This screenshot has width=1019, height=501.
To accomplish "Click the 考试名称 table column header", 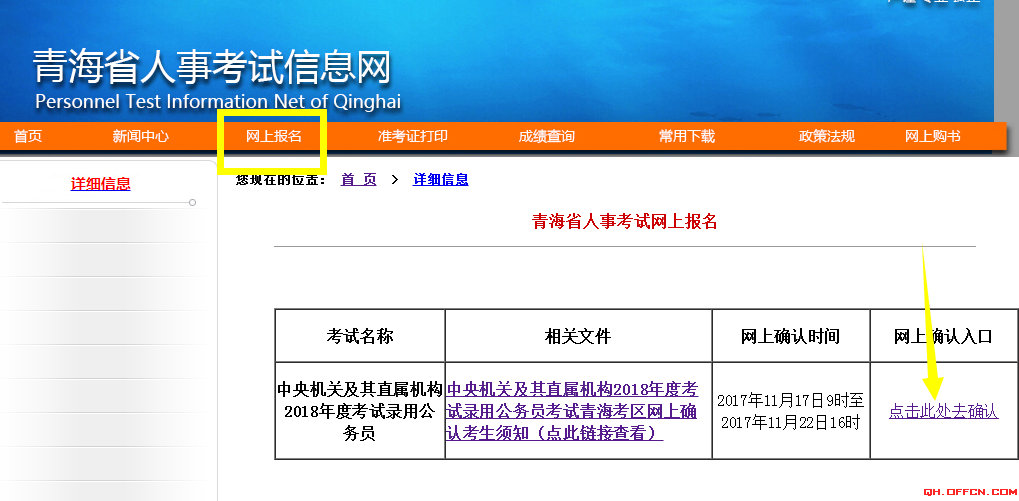I will 360,336.
